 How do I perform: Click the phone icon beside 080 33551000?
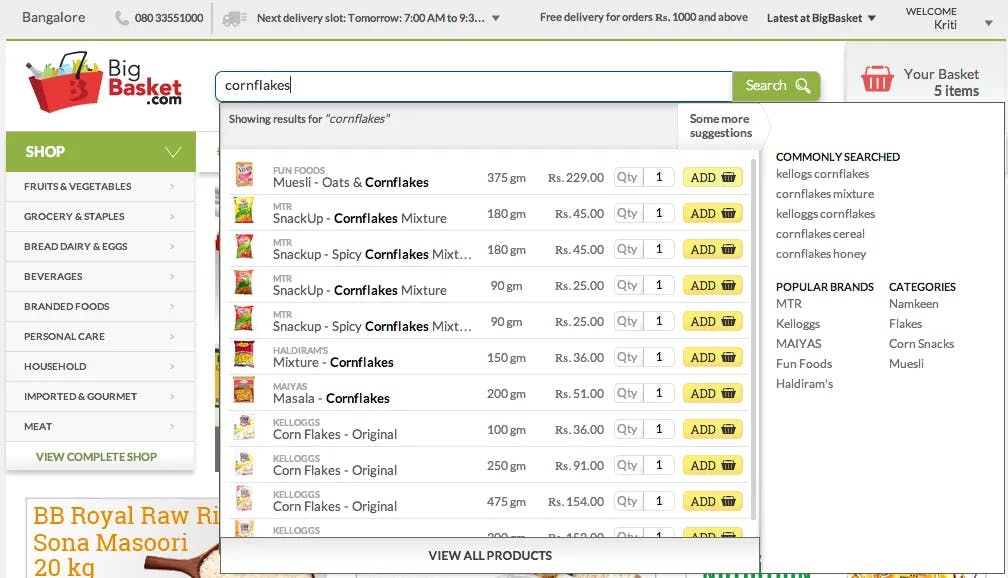point(122,18)
